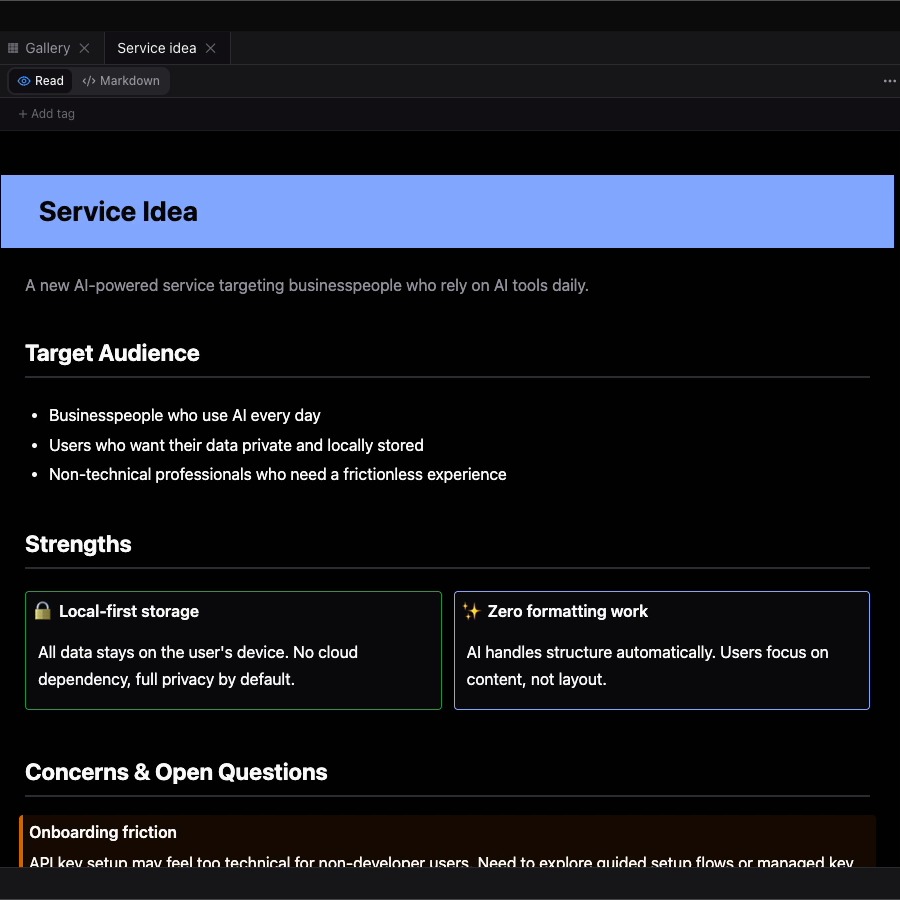The image size is (900, 900).
Task: Click the Onboarding friction callout title
Action: (x=103, y=832)
